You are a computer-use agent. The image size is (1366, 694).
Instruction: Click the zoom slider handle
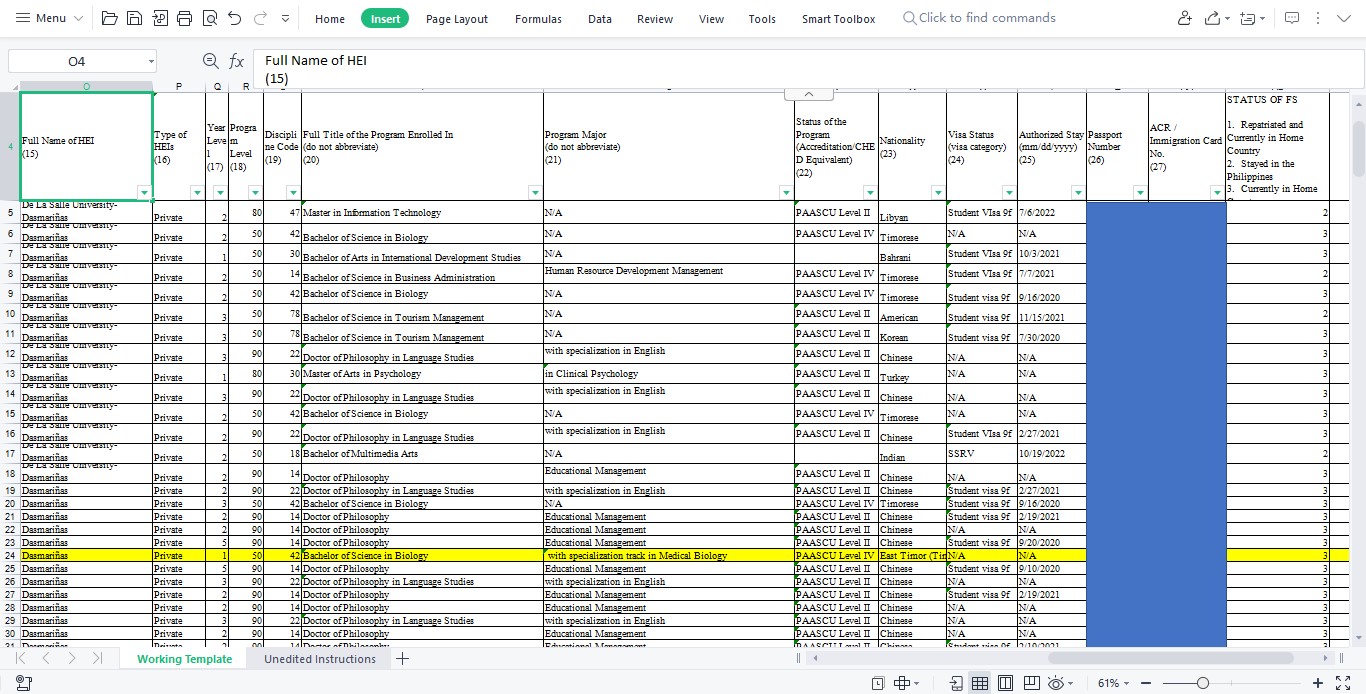[x=1202, y=683]
